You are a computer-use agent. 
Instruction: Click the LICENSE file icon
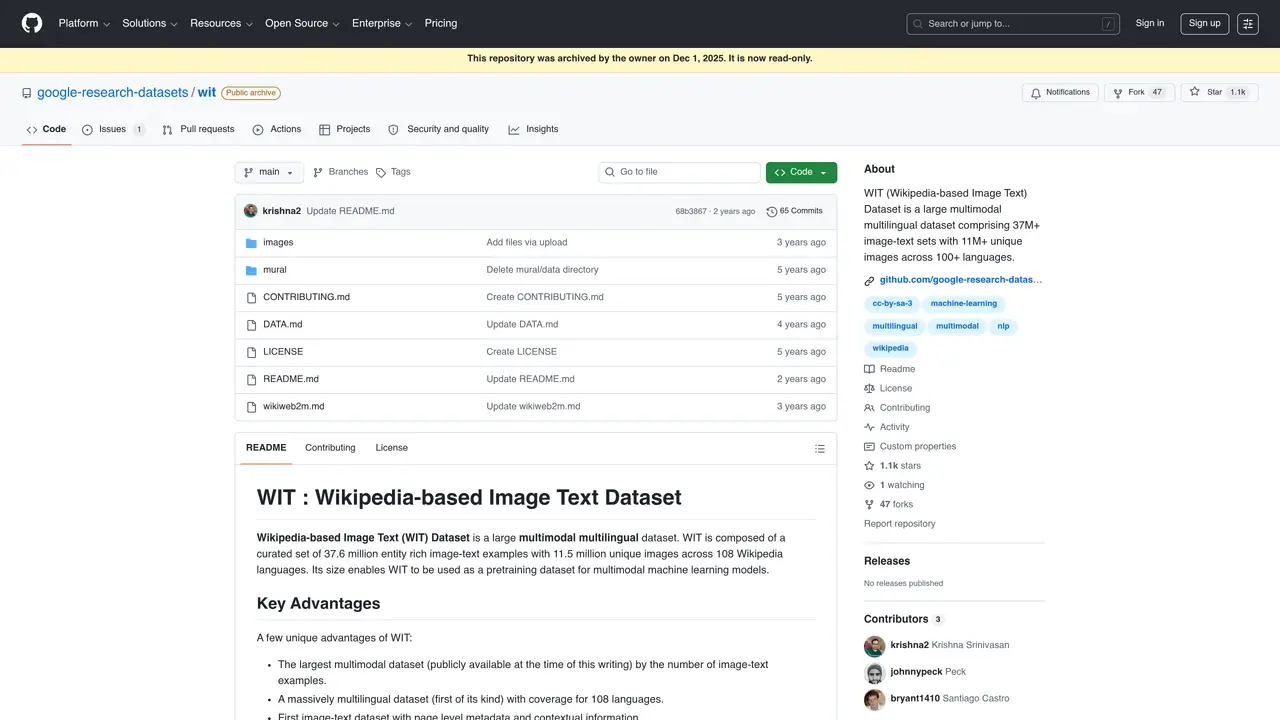252,352
